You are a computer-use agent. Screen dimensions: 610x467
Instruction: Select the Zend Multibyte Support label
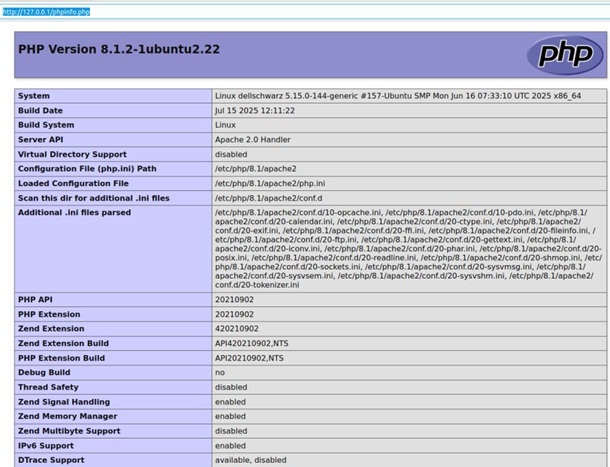[69, 431]
